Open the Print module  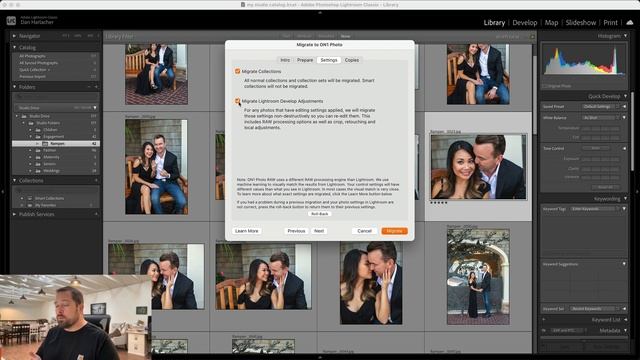(x=611, y=23)
